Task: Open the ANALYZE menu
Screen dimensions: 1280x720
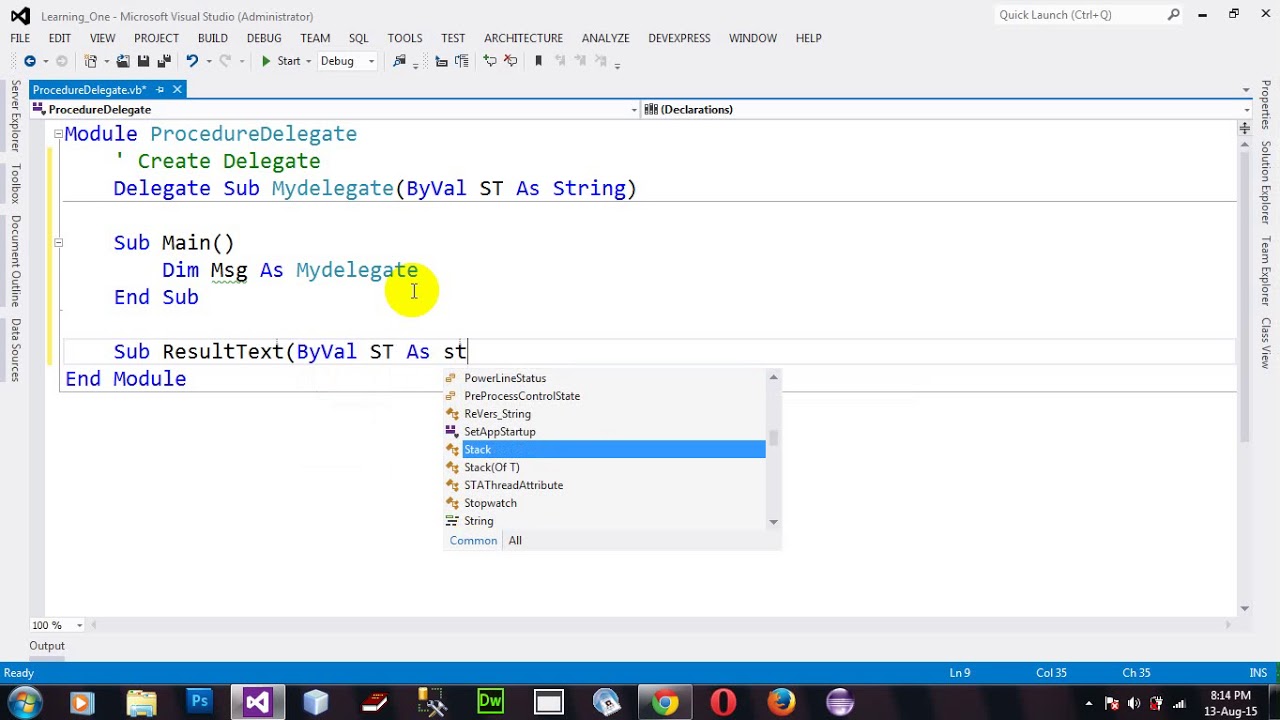Action: click(x=605, y=38)
